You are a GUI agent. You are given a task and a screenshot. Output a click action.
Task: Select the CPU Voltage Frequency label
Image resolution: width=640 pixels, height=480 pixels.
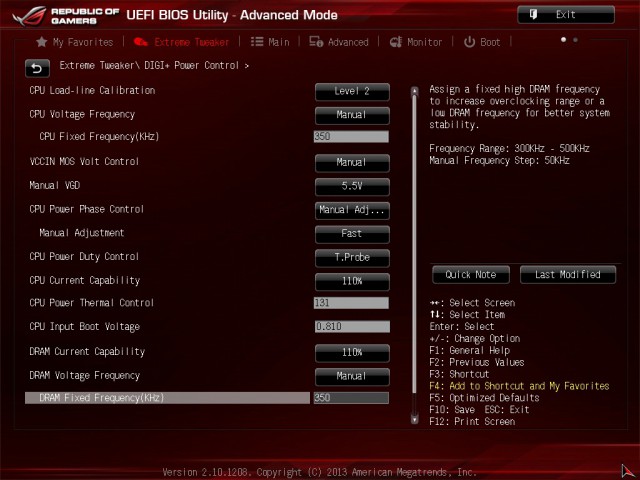pos(82,114)
